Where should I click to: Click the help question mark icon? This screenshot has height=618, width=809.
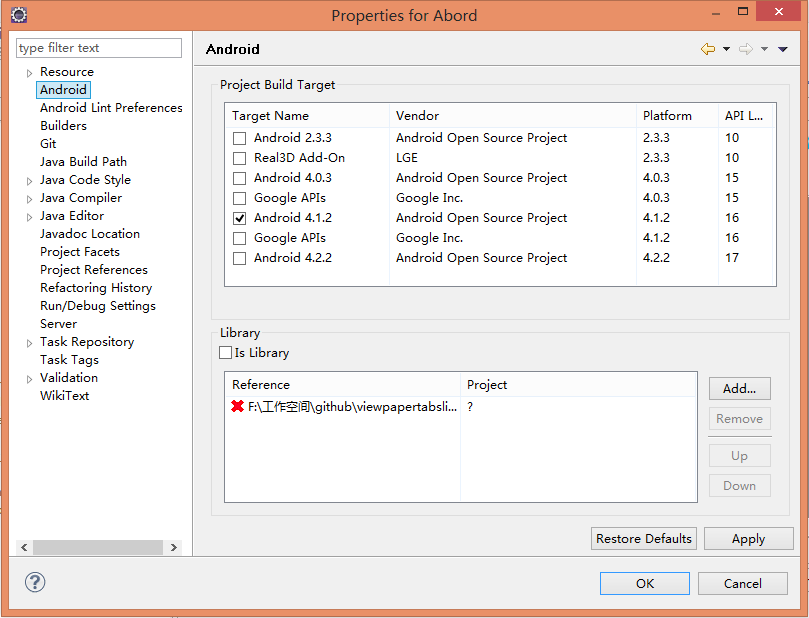35,582
